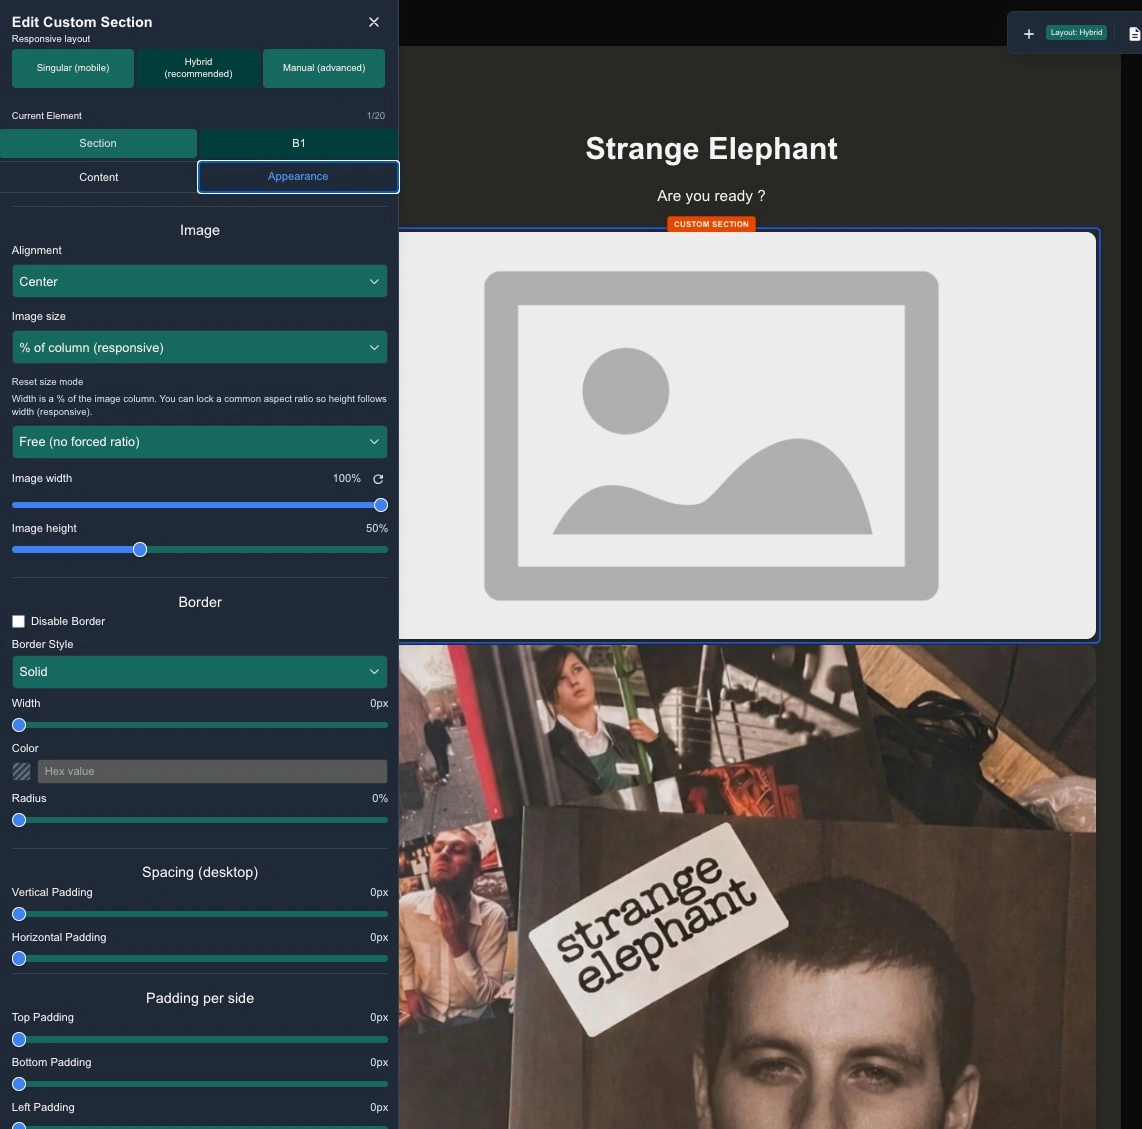
Task: Select the B1 element tab
Action: (298, 143)
